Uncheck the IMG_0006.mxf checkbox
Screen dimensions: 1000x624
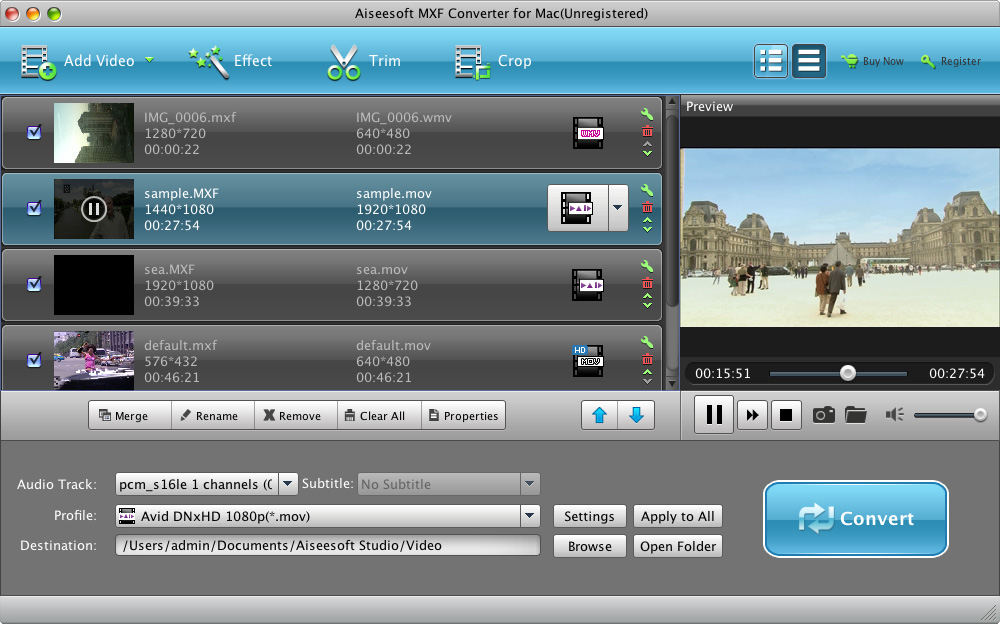[34, 132]
